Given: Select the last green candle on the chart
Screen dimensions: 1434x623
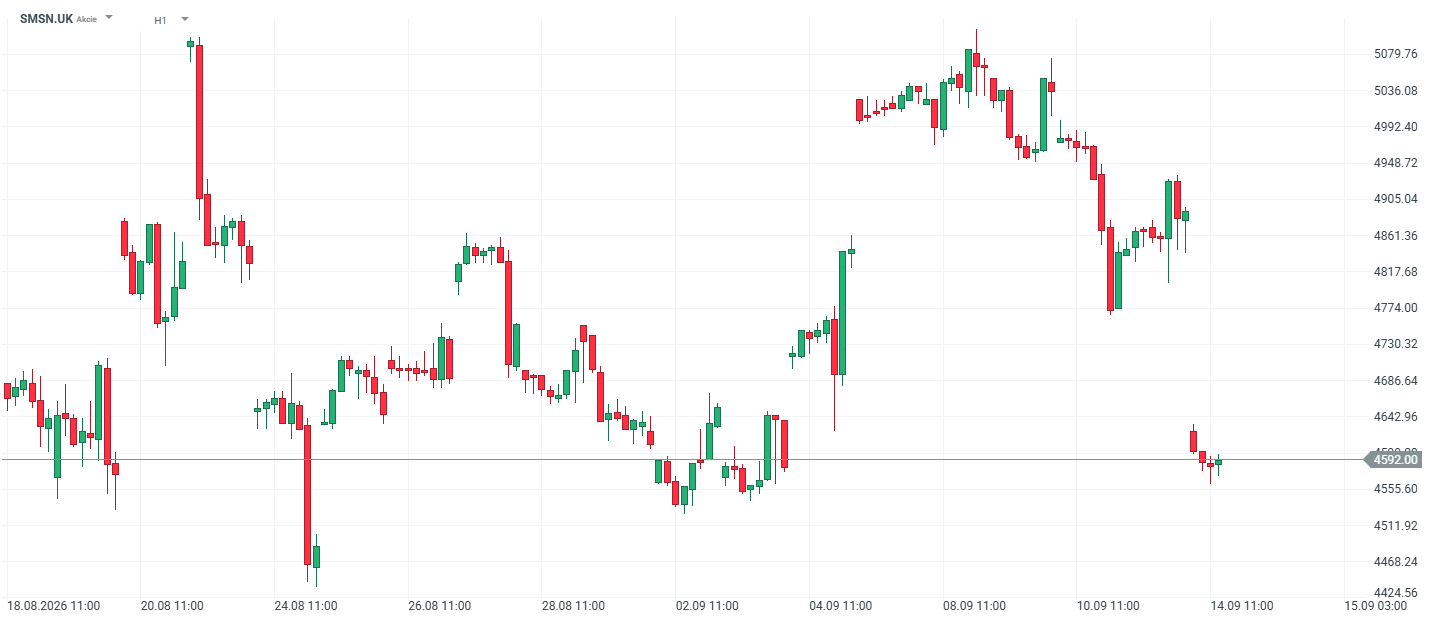Looking at the screenshot, I should (x=1218, y=462).
